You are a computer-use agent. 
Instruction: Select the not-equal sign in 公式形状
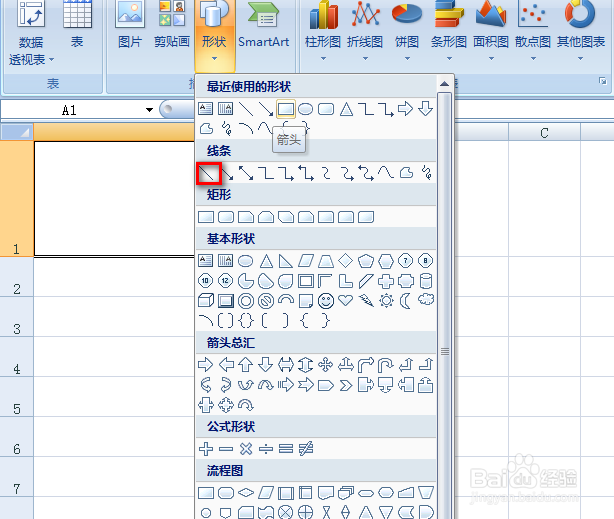(x=306, y=449)
